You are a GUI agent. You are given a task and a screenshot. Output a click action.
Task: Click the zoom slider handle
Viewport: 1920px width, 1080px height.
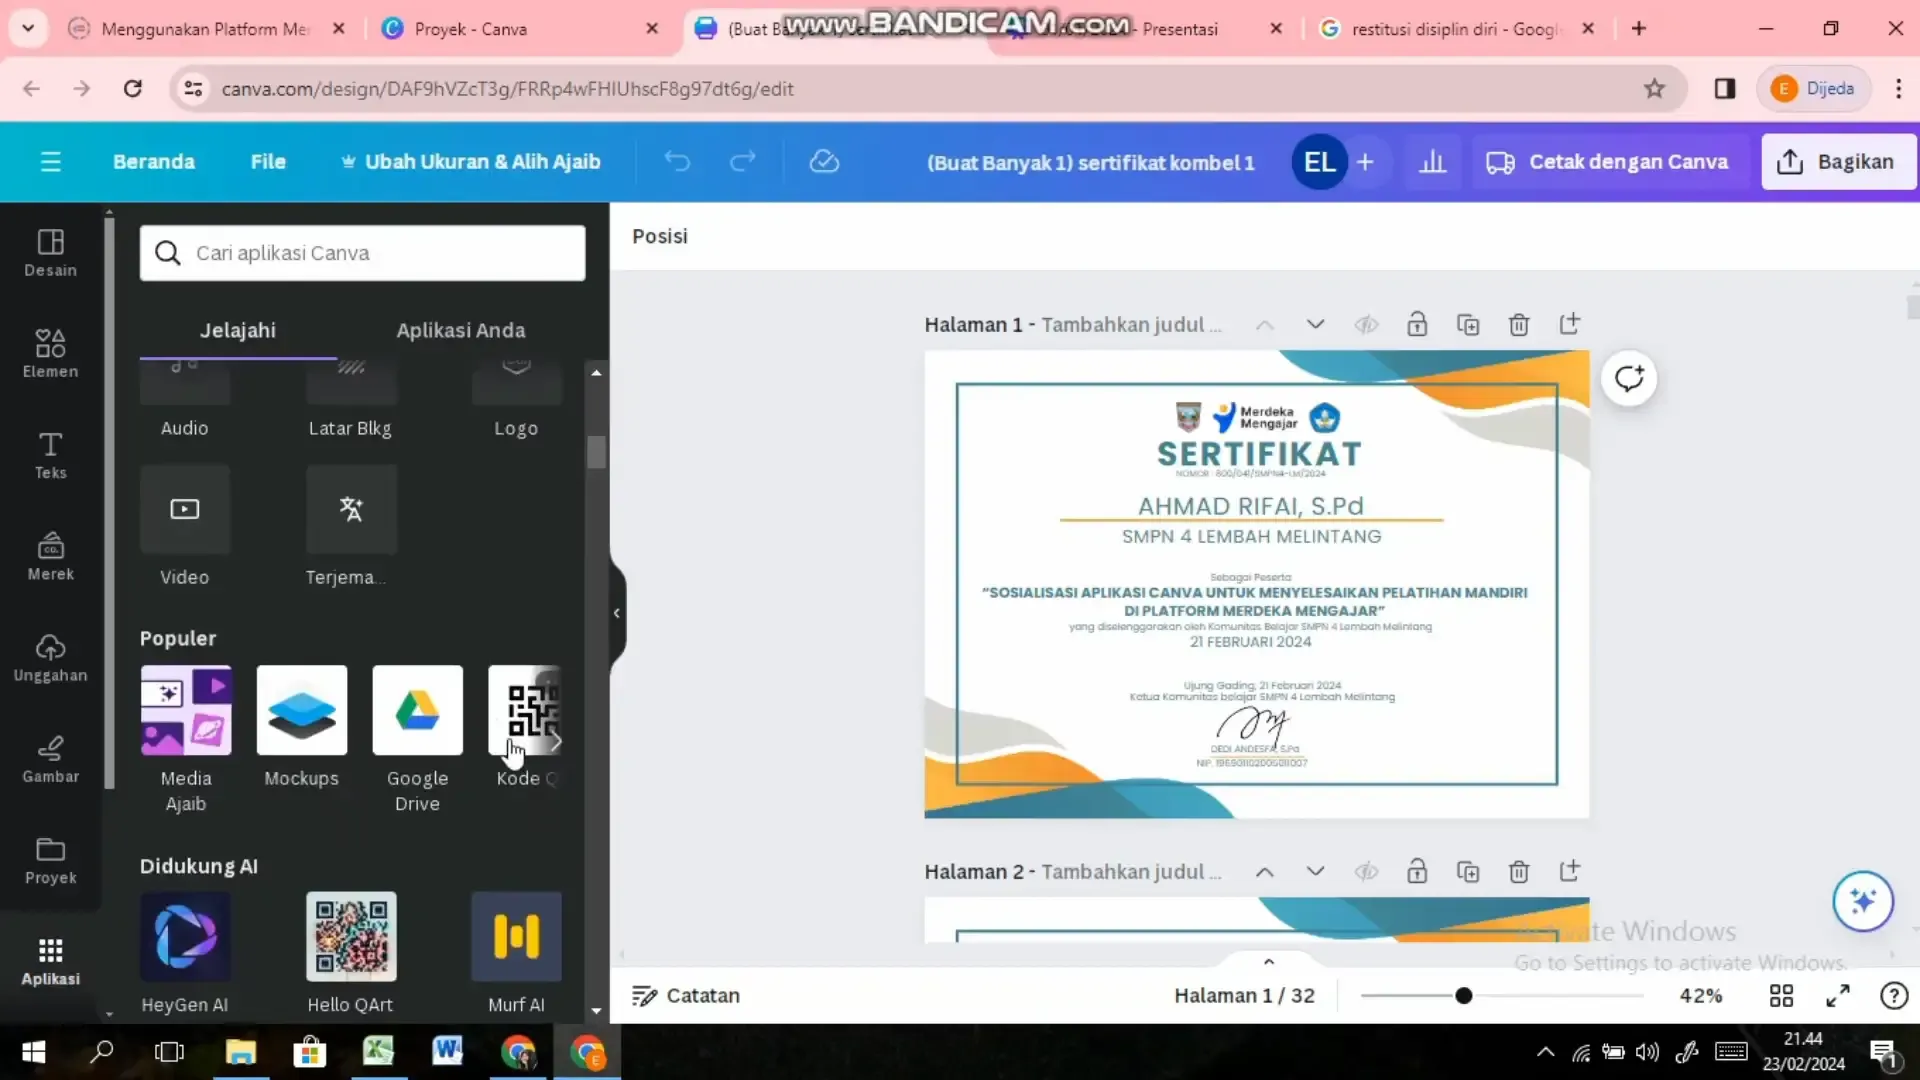tap(1463, 995)
